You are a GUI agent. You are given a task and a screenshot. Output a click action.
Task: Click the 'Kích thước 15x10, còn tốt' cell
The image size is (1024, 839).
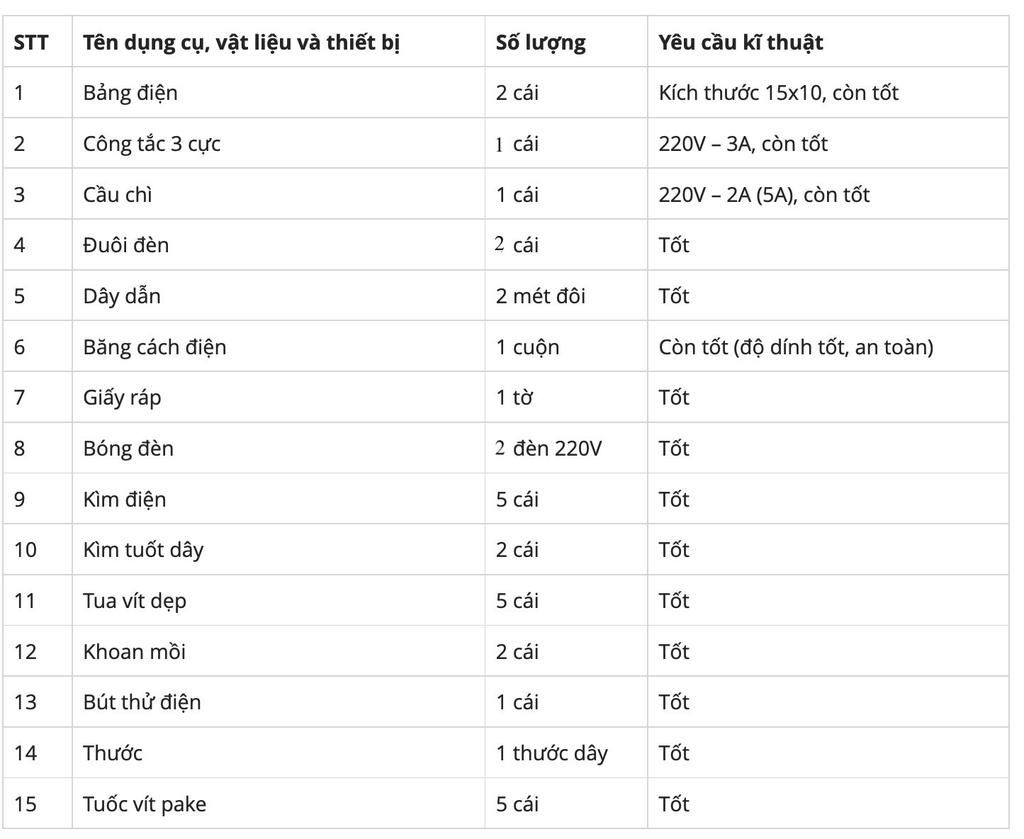(x=779, y=93)
